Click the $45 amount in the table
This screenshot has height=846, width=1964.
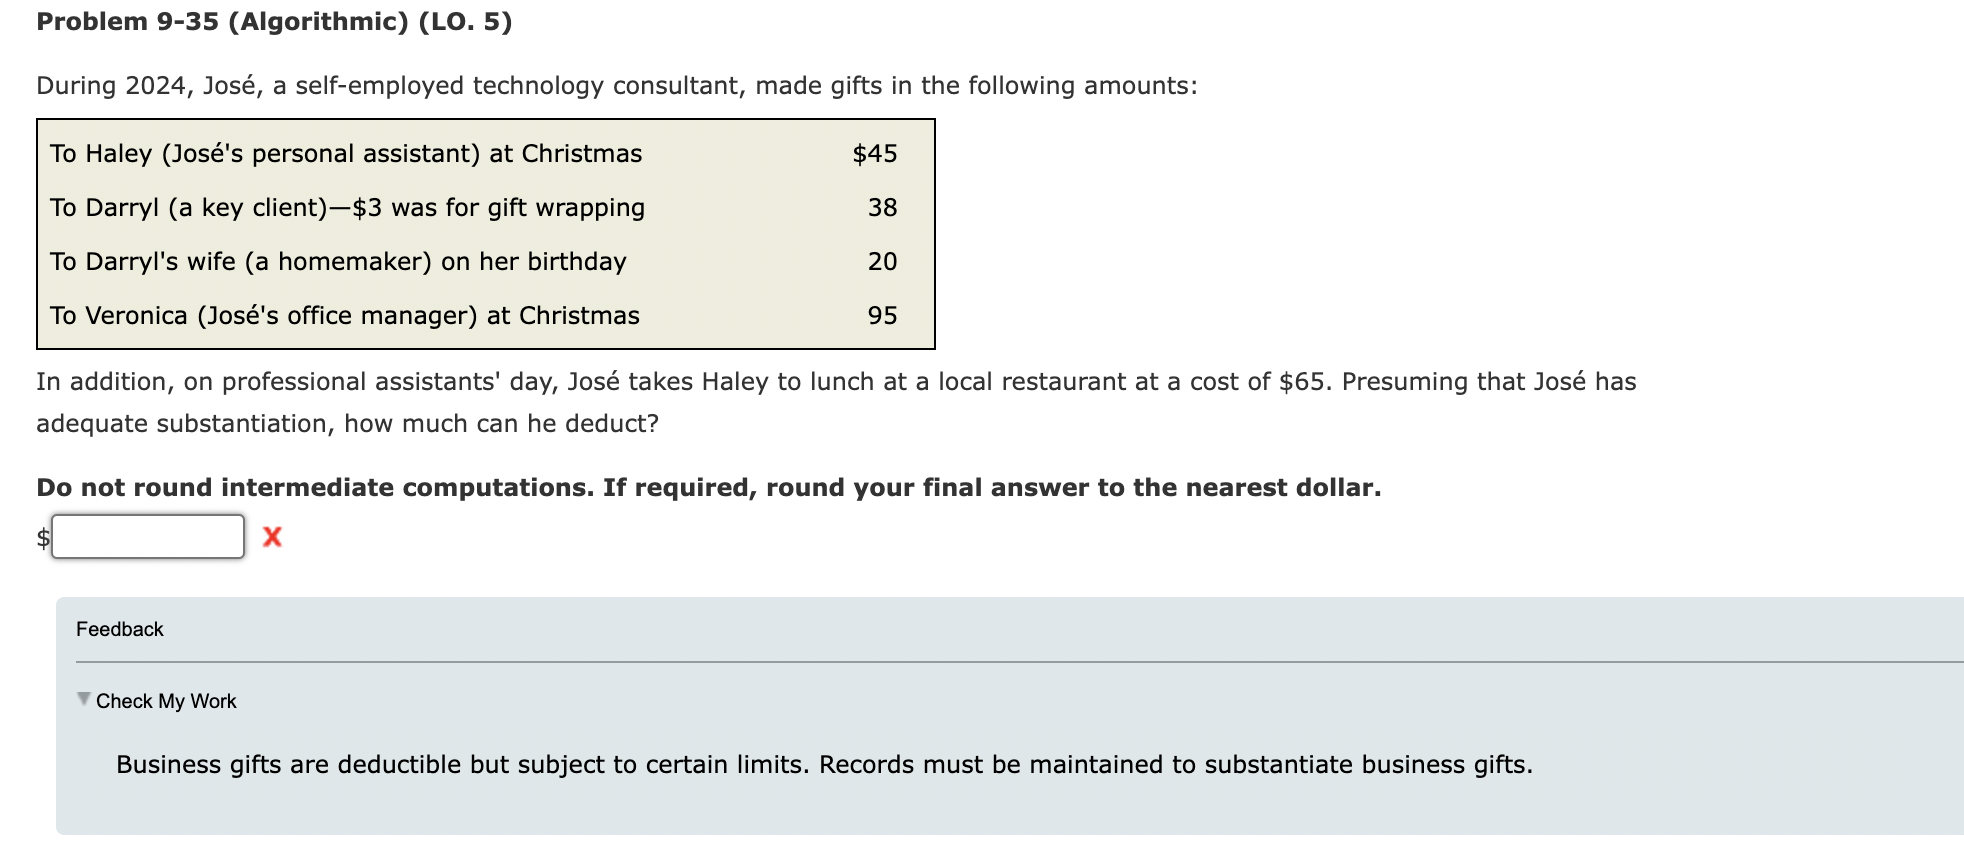(875, 153)
